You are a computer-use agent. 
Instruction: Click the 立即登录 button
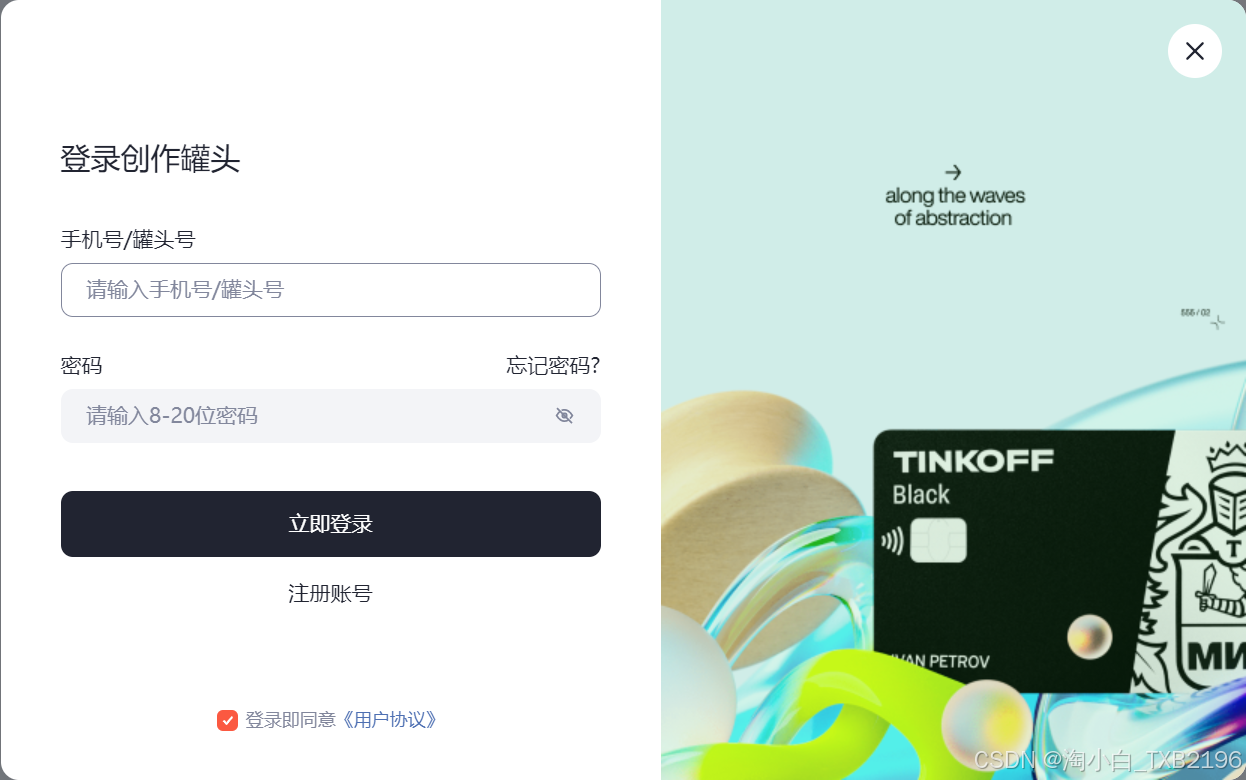331,524
